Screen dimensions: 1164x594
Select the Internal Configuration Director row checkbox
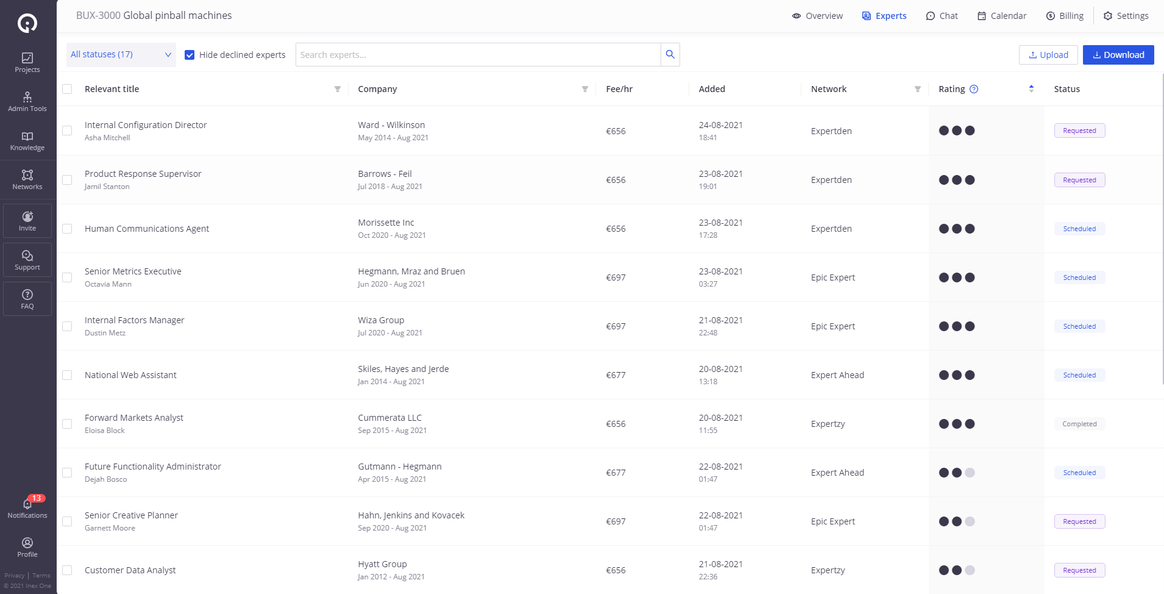[x=67, y=130]
